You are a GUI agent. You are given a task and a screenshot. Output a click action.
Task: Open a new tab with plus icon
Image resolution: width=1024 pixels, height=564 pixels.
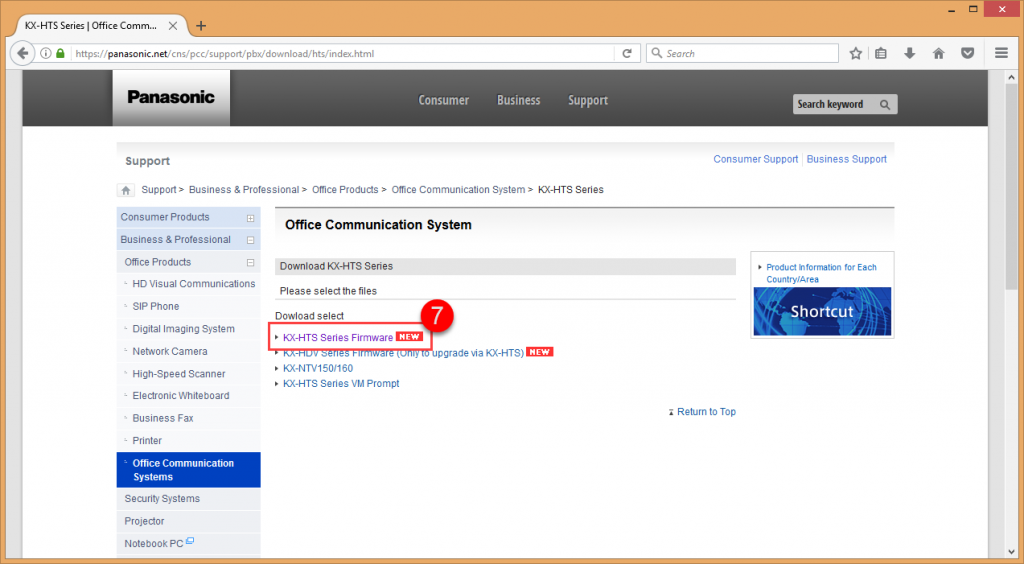coord(201,26)
